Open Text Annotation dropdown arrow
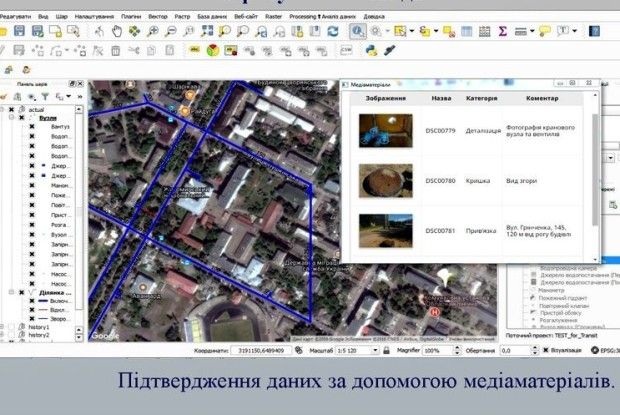 pyautogui.click(x=575, y=31)
